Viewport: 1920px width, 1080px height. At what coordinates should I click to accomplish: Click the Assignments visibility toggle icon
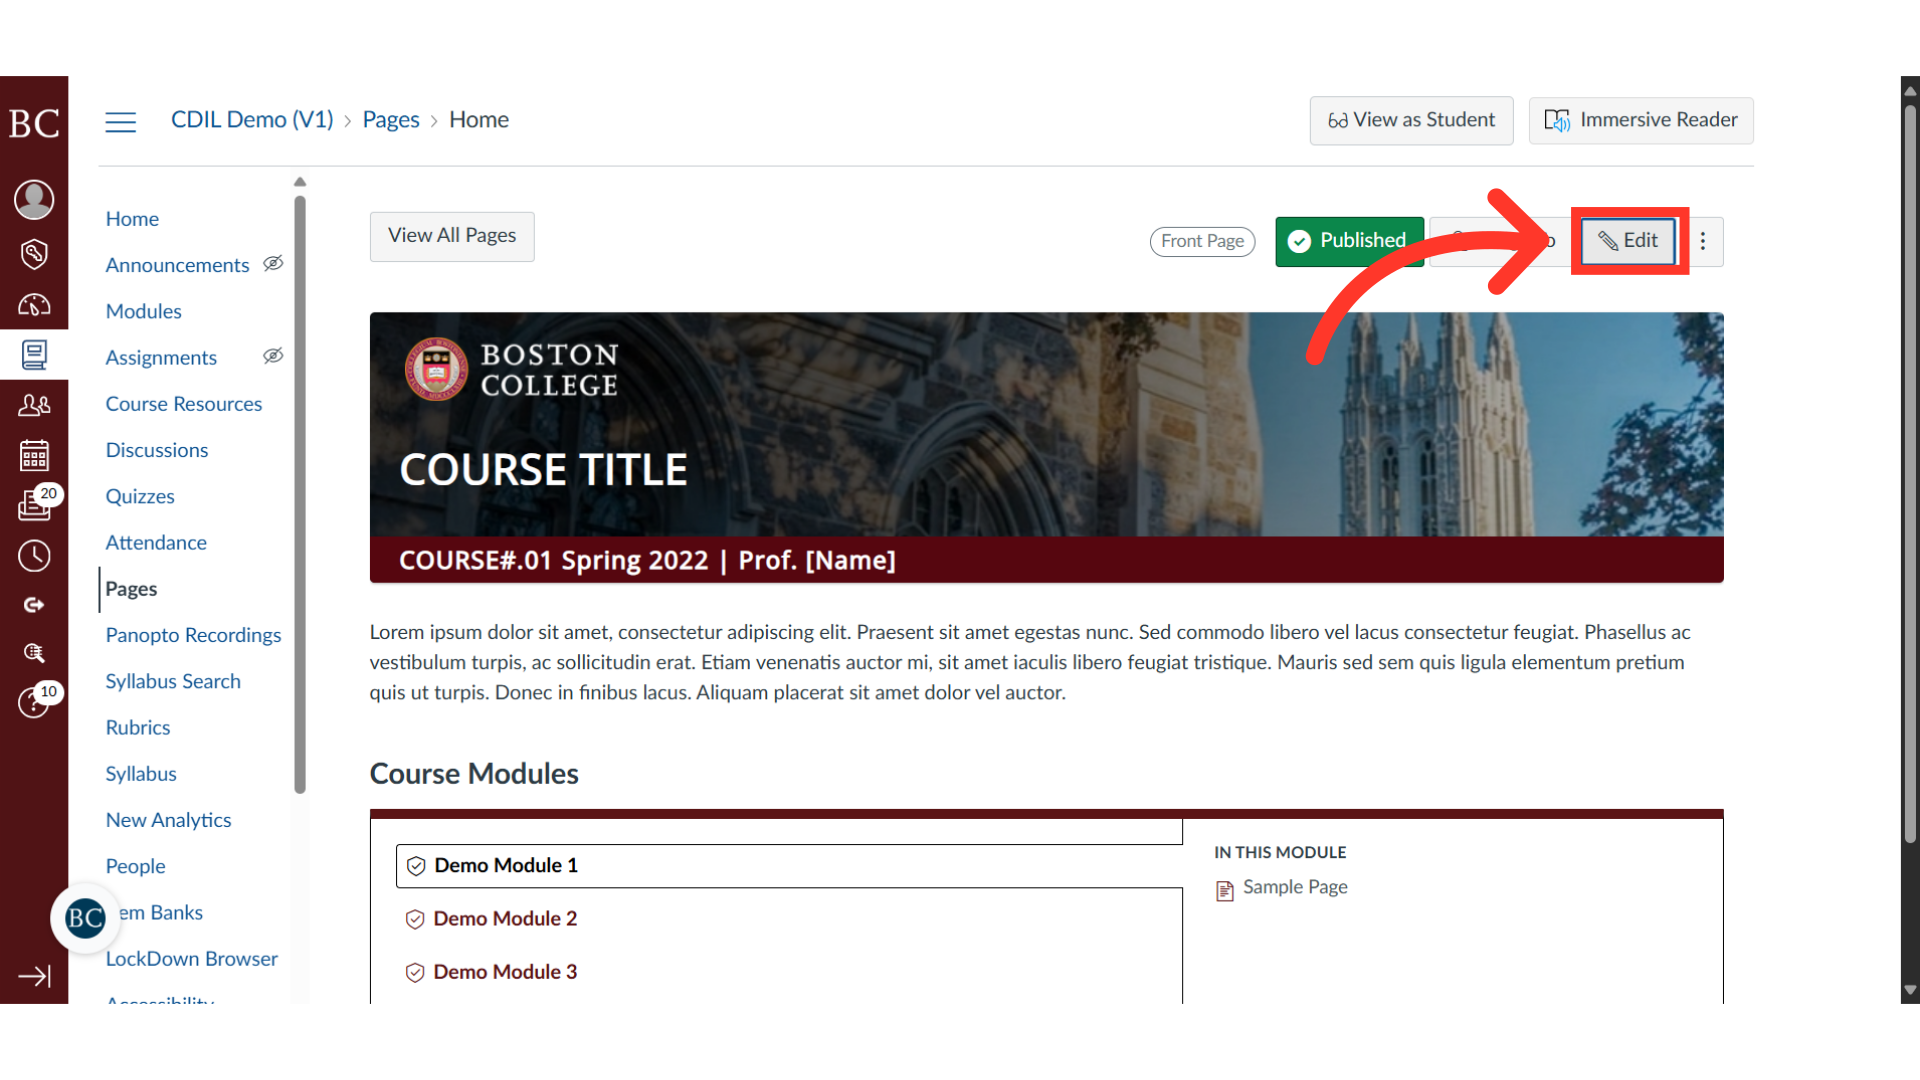(273, 356)
